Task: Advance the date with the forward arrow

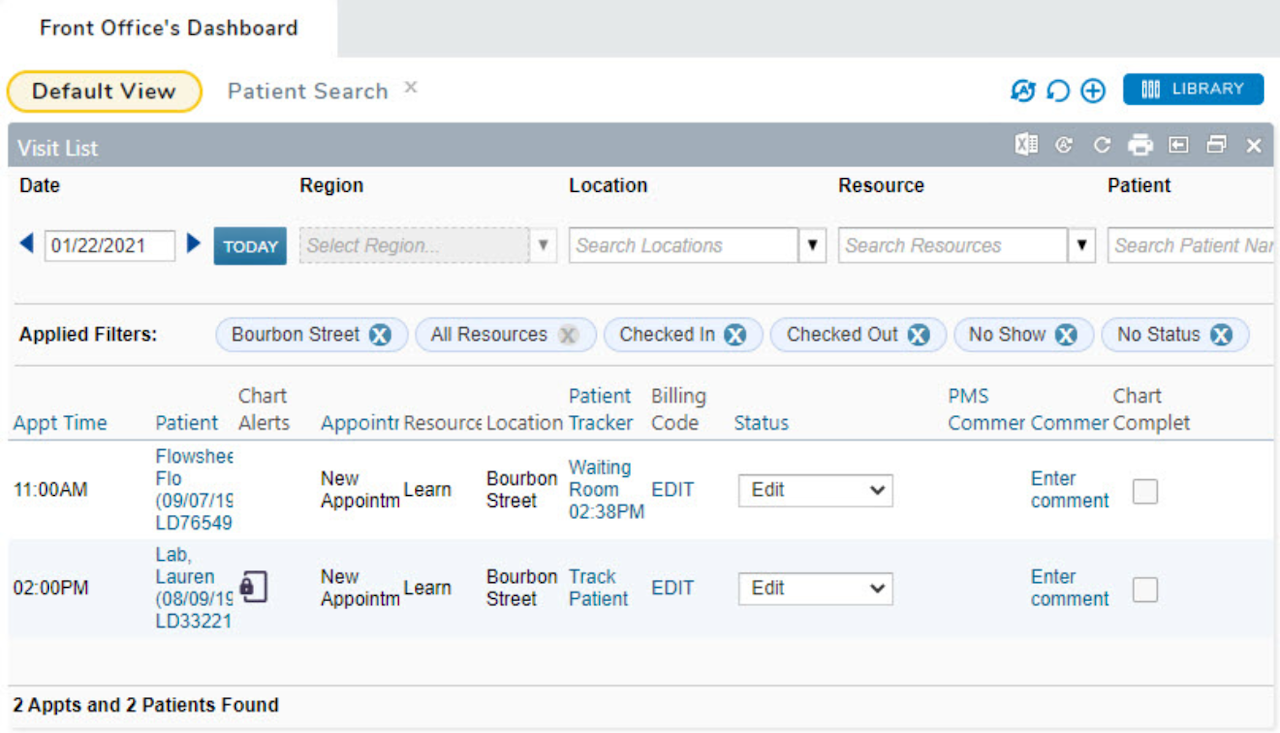Action: click(193, 245)
